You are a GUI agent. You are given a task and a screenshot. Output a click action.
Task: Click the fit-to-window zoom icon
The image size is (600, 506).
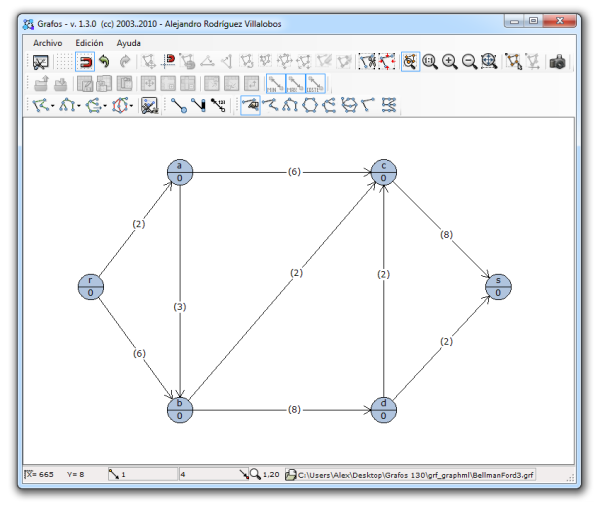coord(489,62)
